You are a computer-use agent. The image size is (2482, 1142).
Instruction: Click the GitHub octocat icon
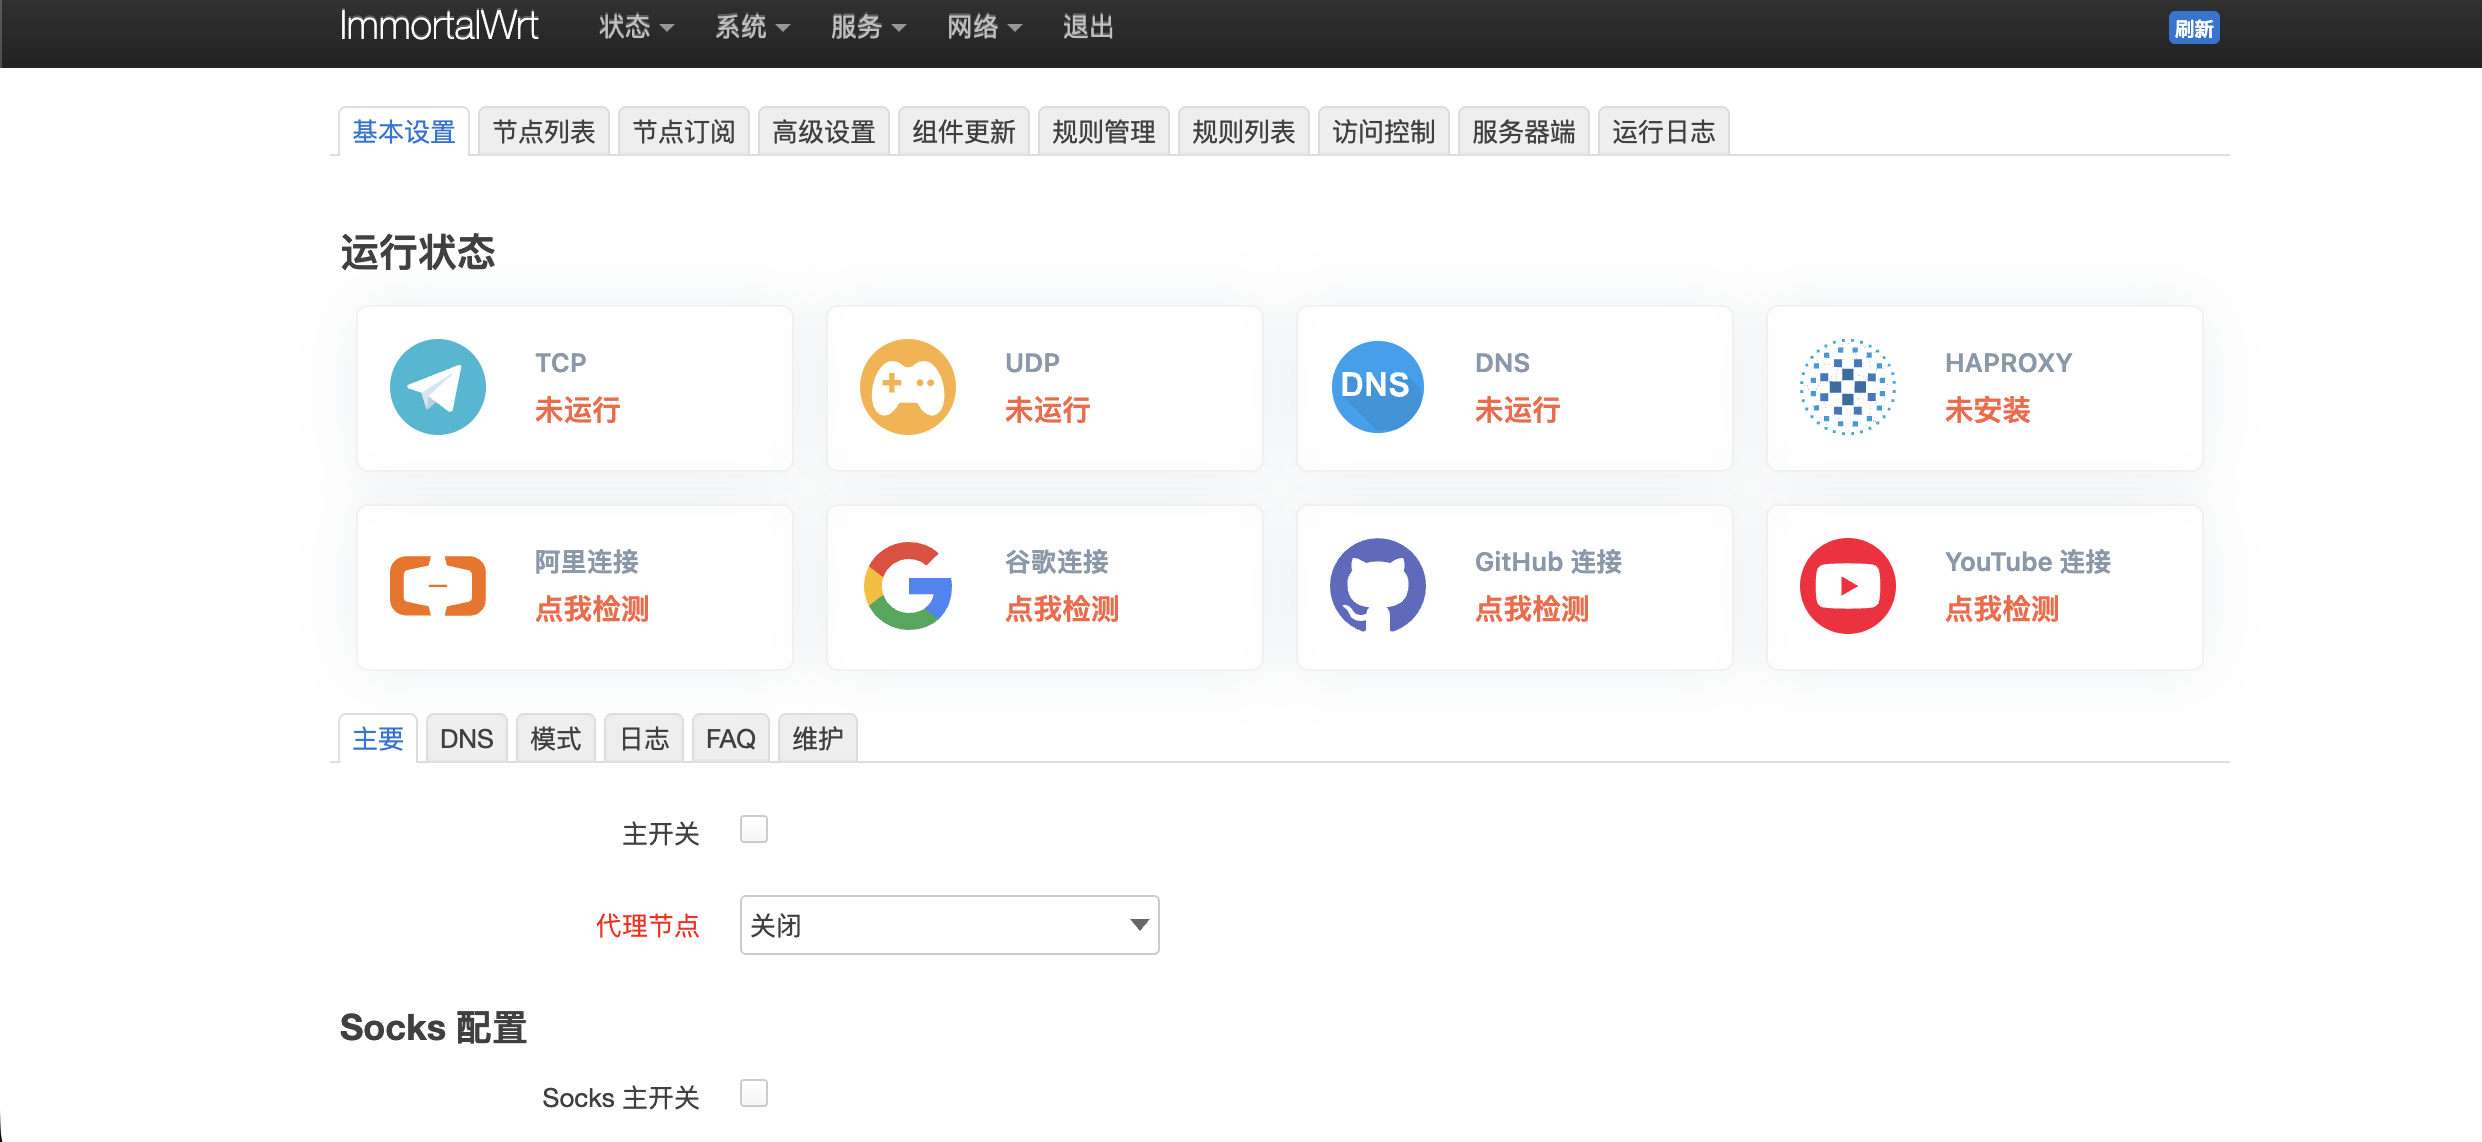tap(1378, 586)
